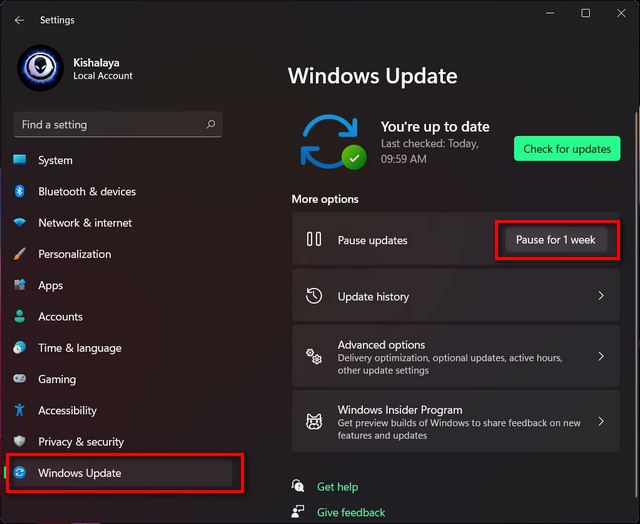Open Advanced options chevron arrow
This screenshot has height=524, width=640.
601,356
